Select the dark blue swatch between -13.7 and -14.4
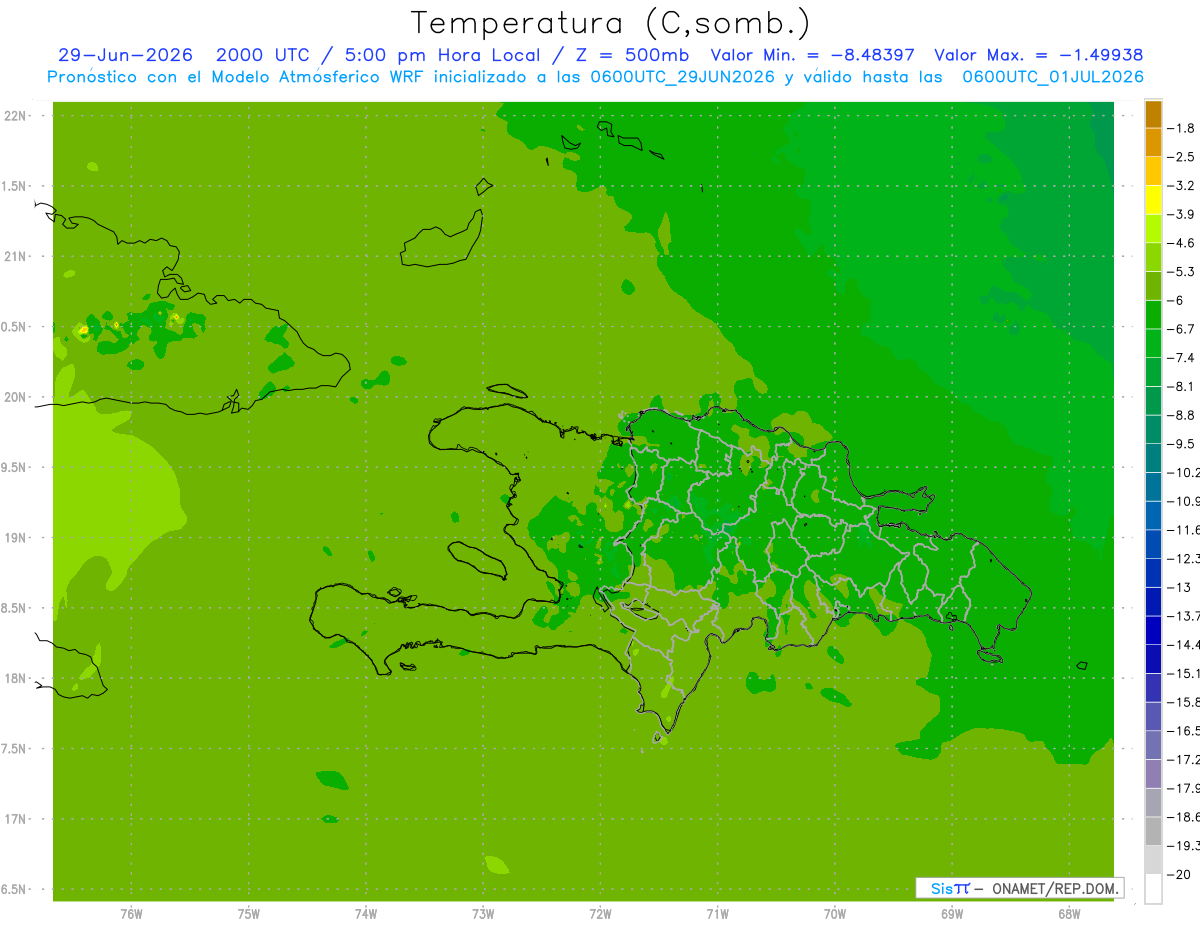 (x=1153, y=630)
